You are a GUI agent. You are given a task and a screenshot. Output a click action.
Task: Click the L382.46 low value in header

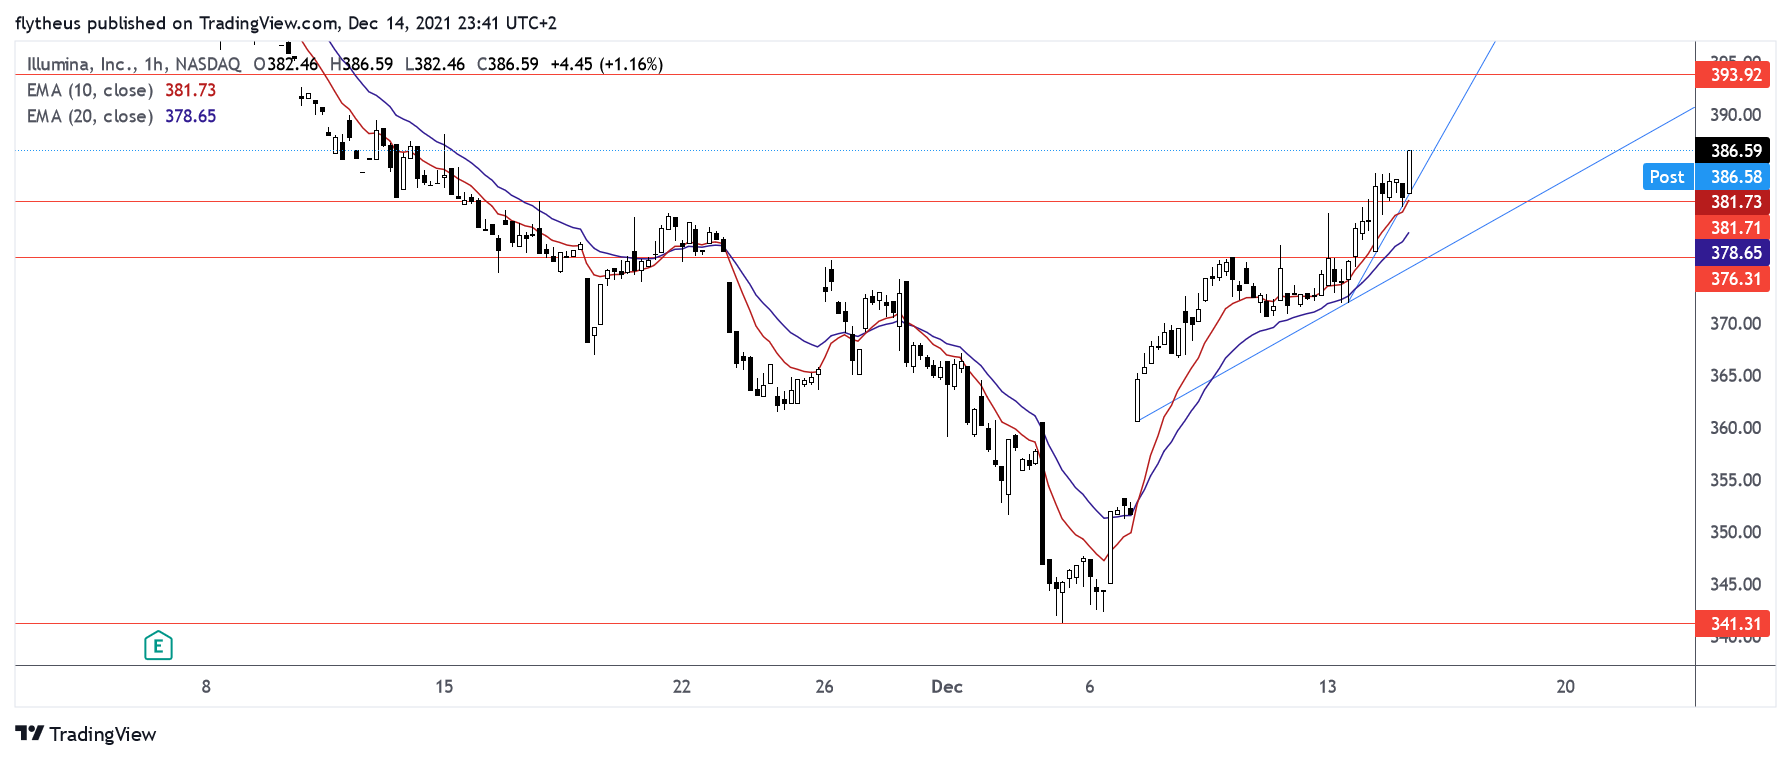[435, 64]
